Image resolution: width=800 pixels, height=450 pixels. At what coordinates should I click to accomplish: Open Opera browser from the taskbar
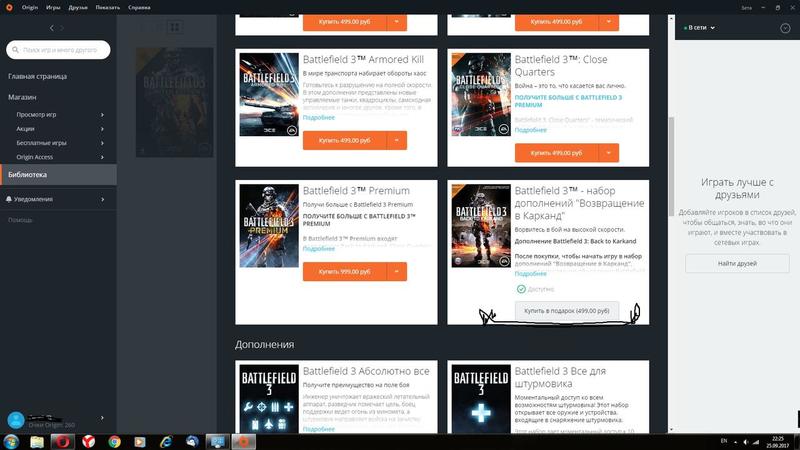pyautogui.click(x=63, y=442)
